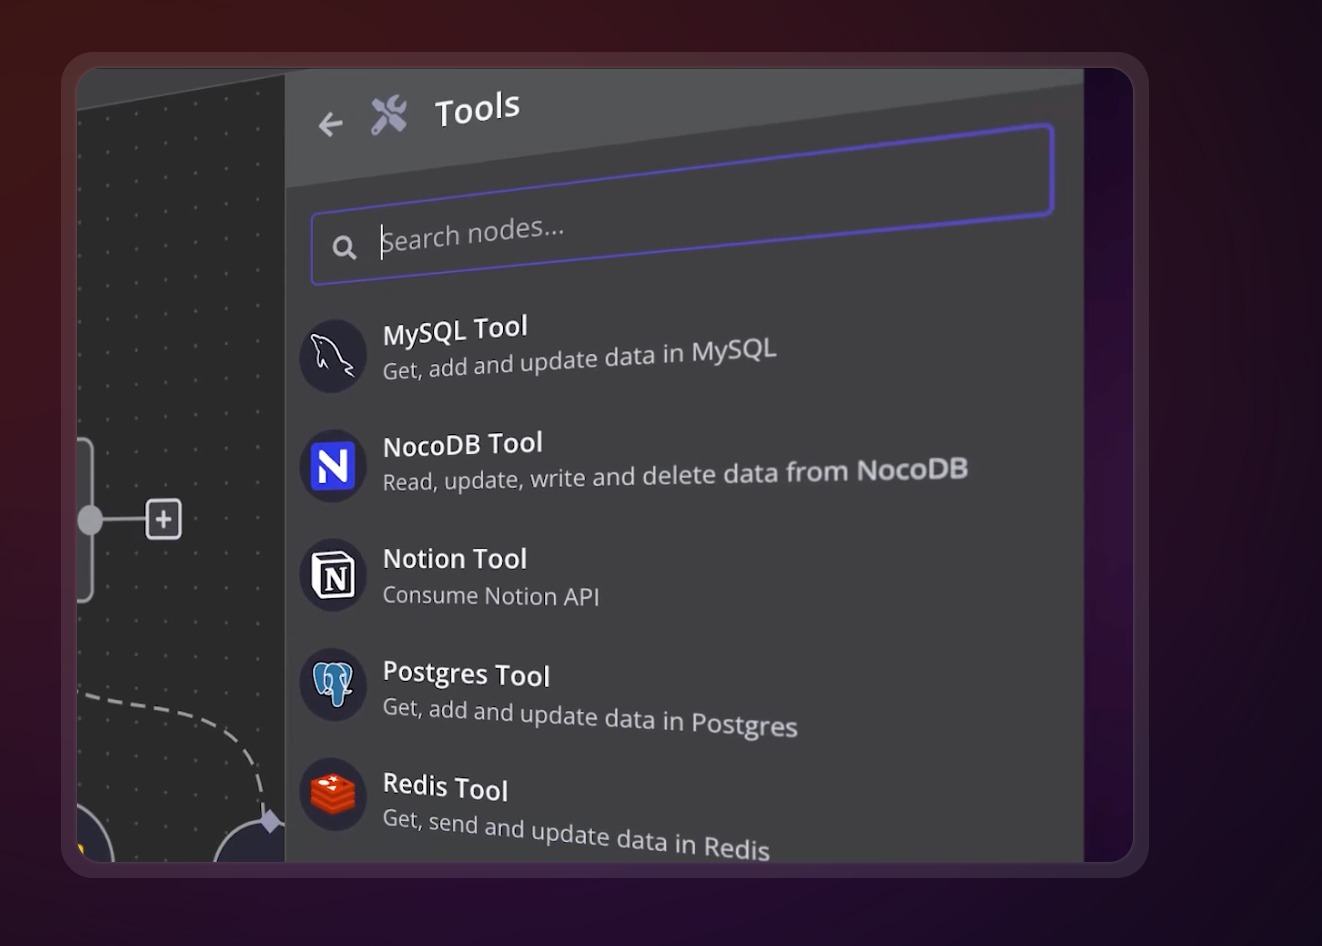This screenshot has width=1322, height=946.
Task: Click the magnifier icon in search box
Action: click(344, 247)
